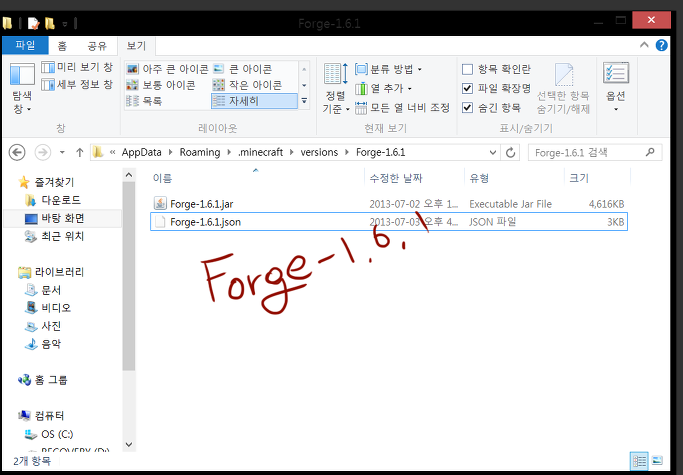This screenshot has height=475, width=683.
Task: Choose 큰 아이콘 layout
Action: 242,69
